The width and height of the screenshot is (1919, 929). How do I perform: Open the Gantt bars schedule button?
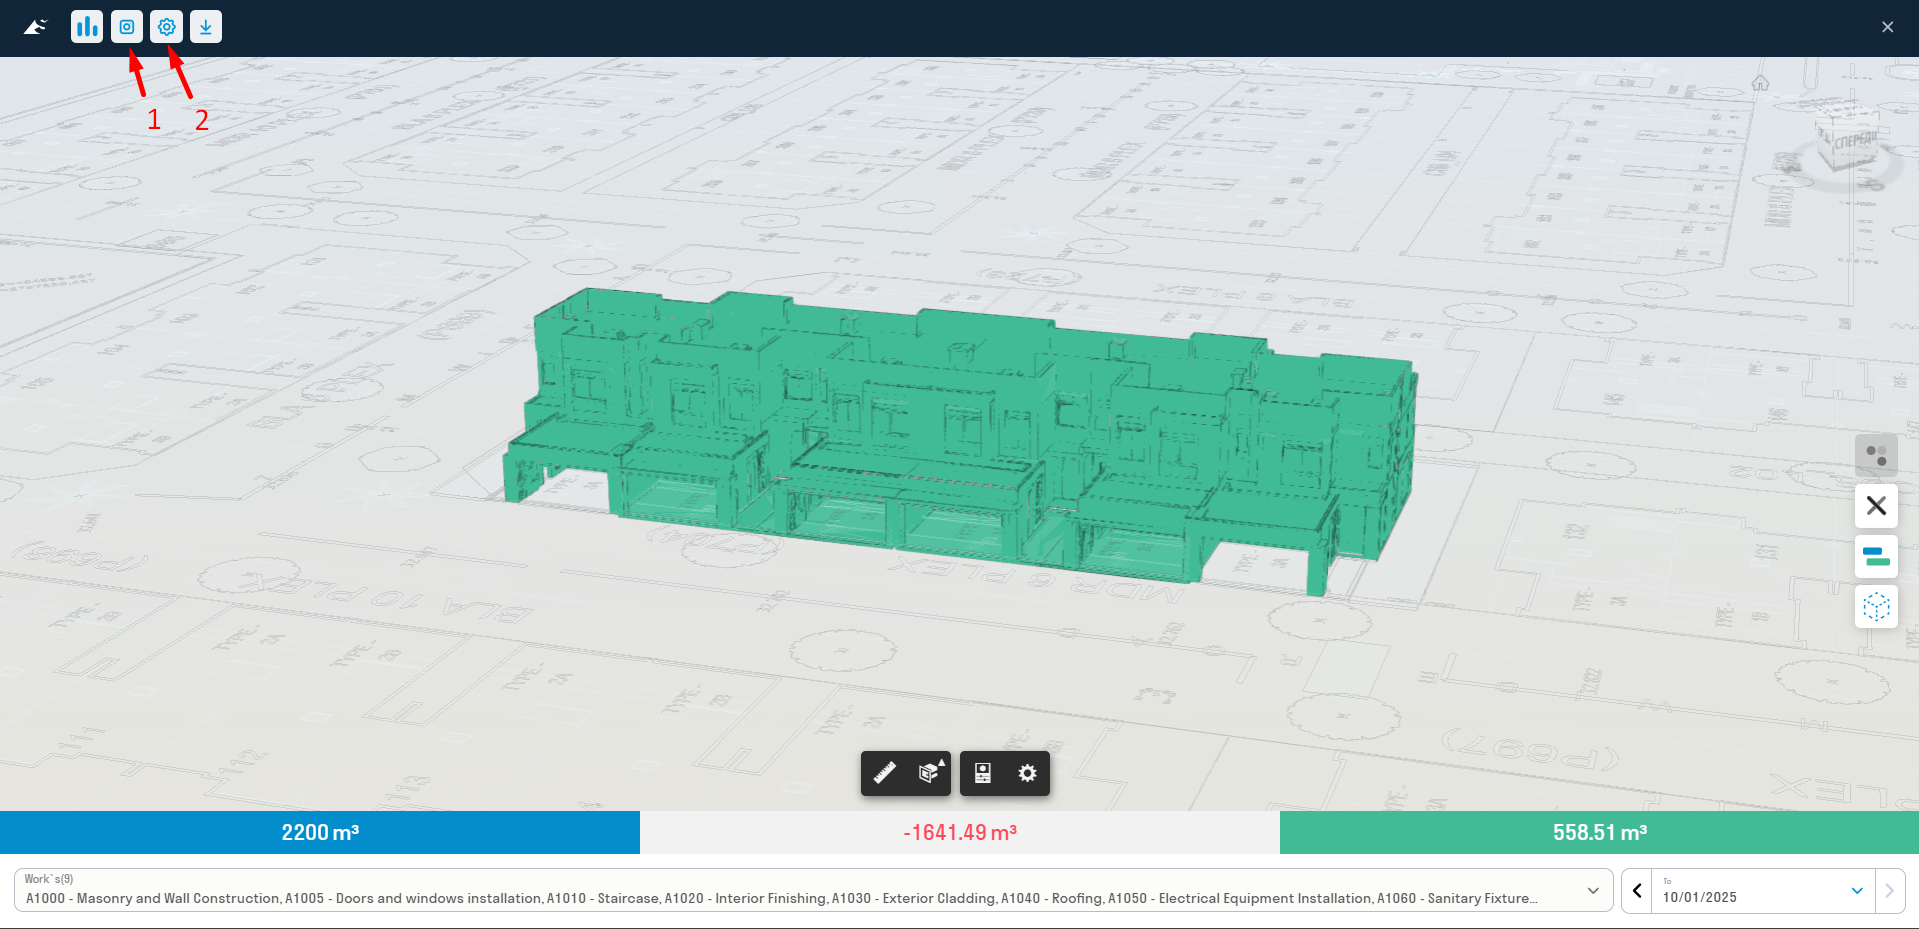(1876, 556)
